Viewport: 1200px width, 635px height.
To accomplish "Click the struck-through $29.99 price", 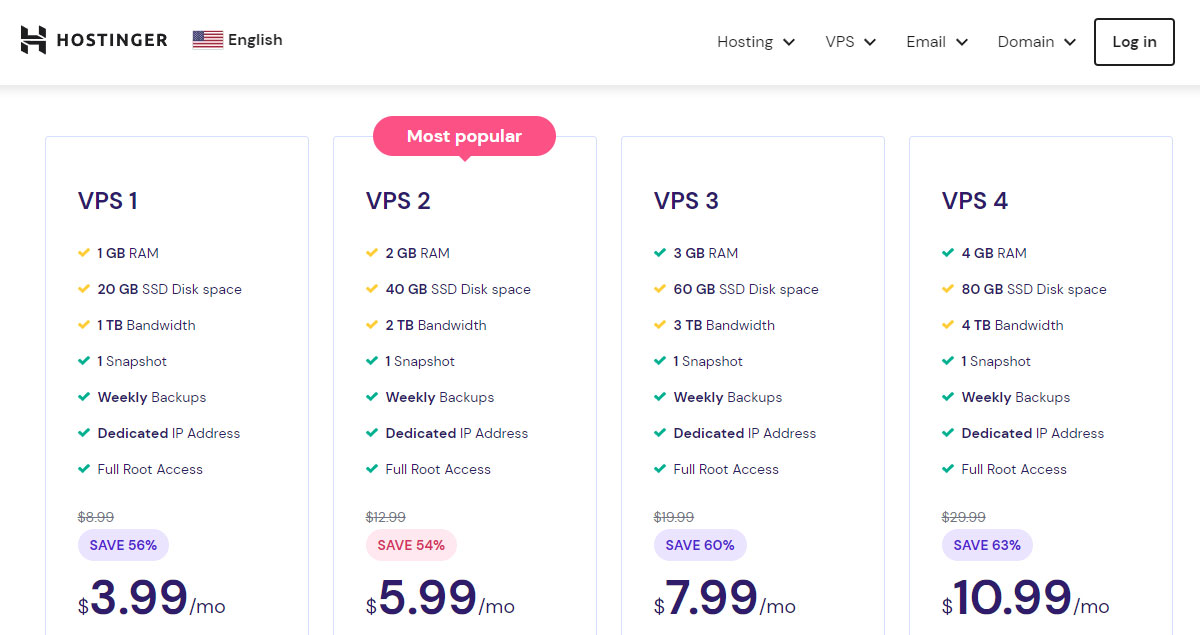I will tap(964, 517).
